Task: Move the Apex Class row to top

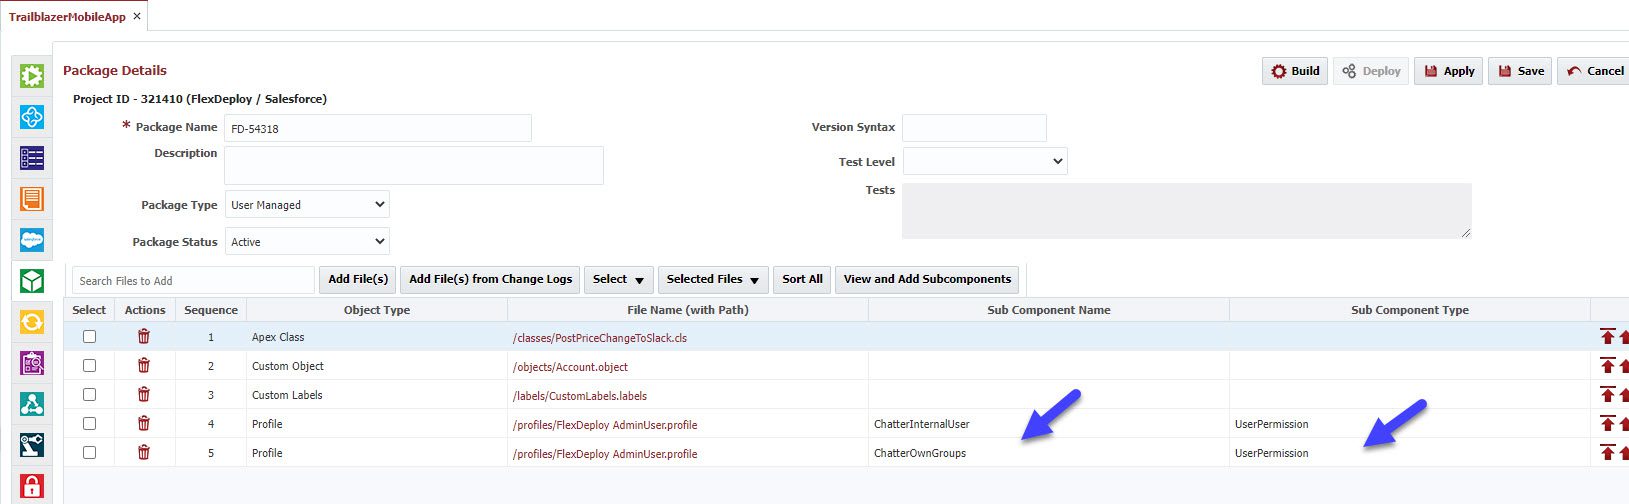Action: click(x=1607, y=337)
